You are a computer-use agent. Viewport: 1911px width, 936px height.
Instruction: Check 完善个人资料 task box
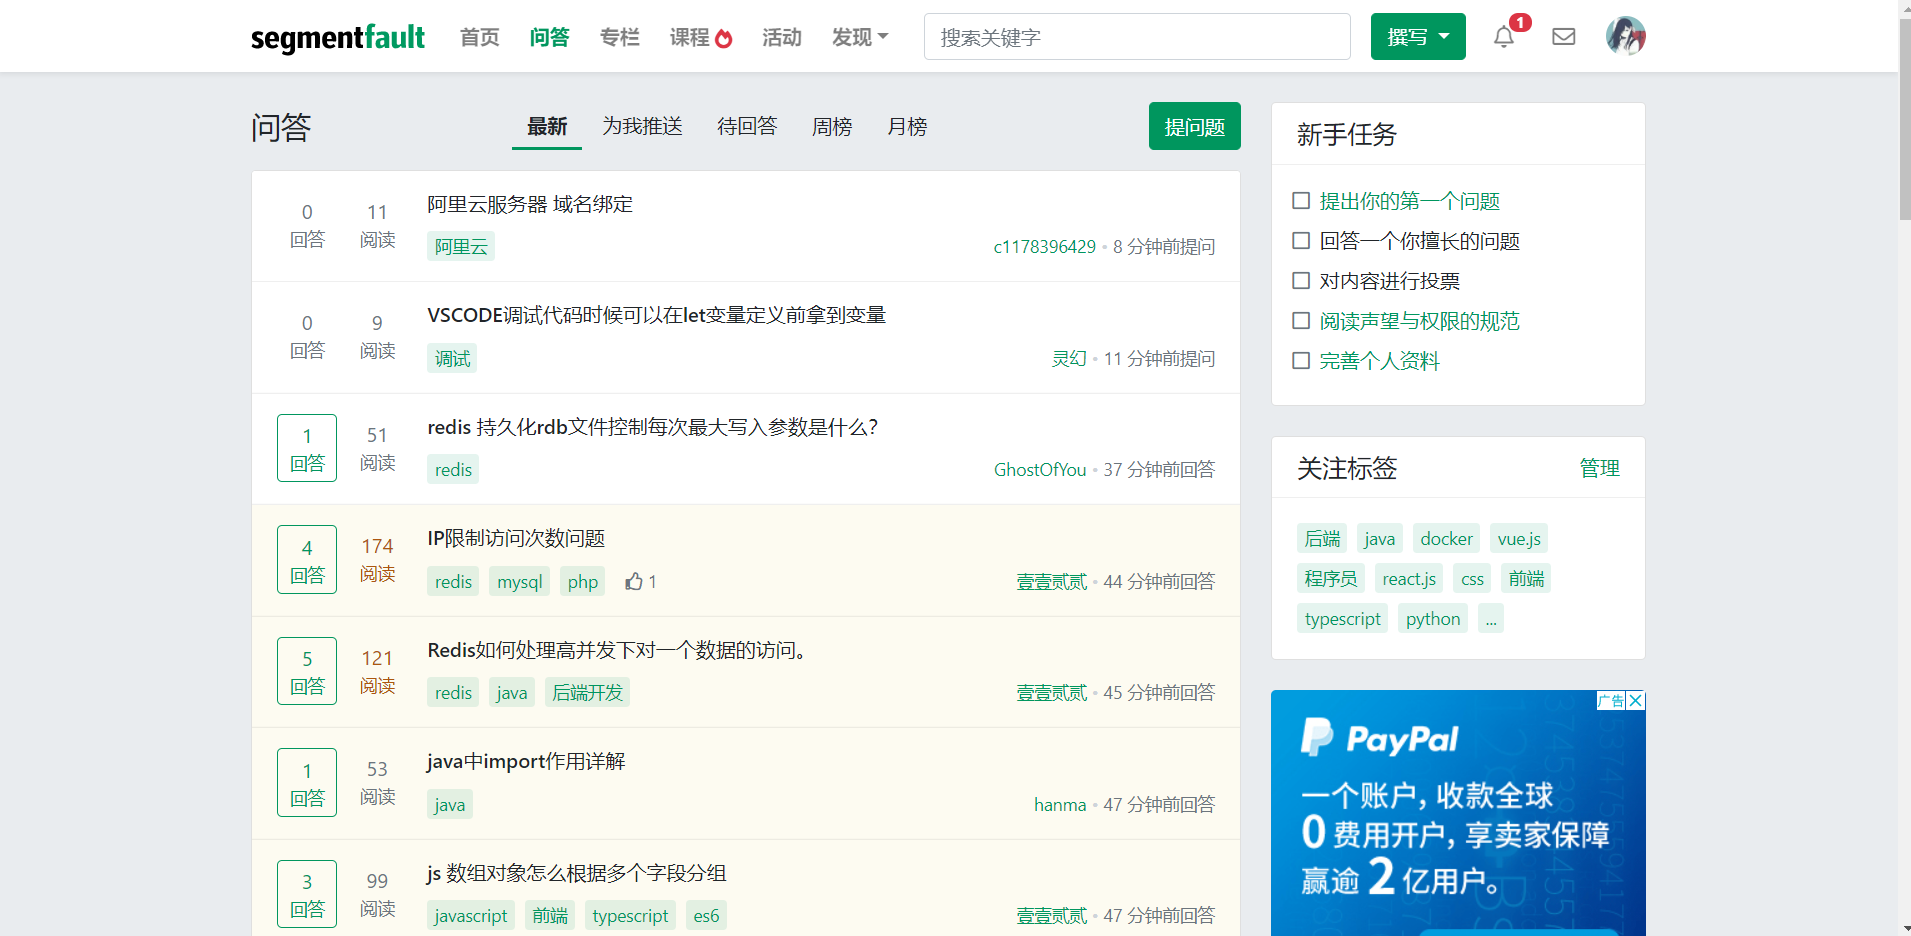(1301, 361)
